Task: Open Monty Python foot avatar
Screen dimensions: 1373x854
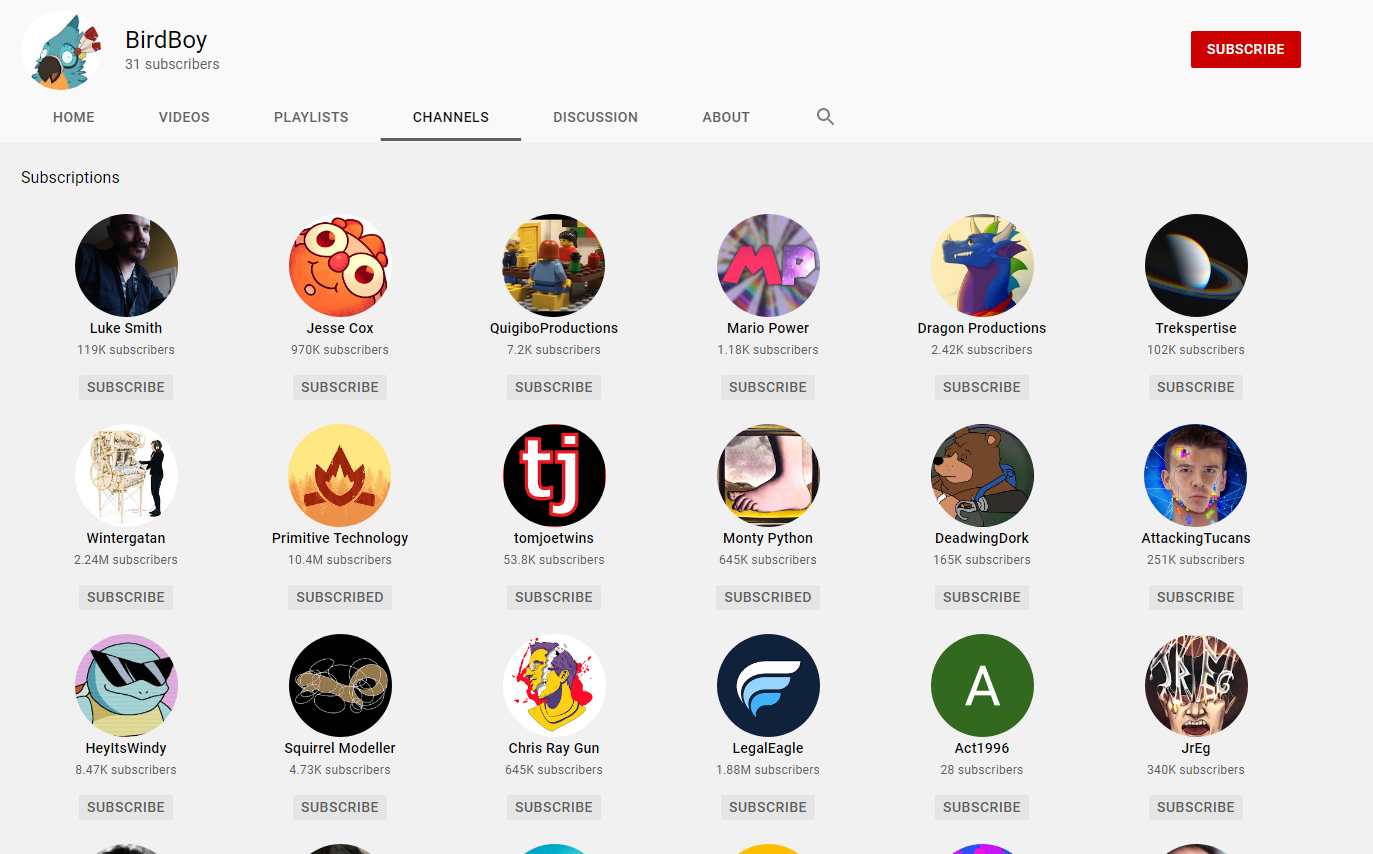Action: tap(768, 475)
